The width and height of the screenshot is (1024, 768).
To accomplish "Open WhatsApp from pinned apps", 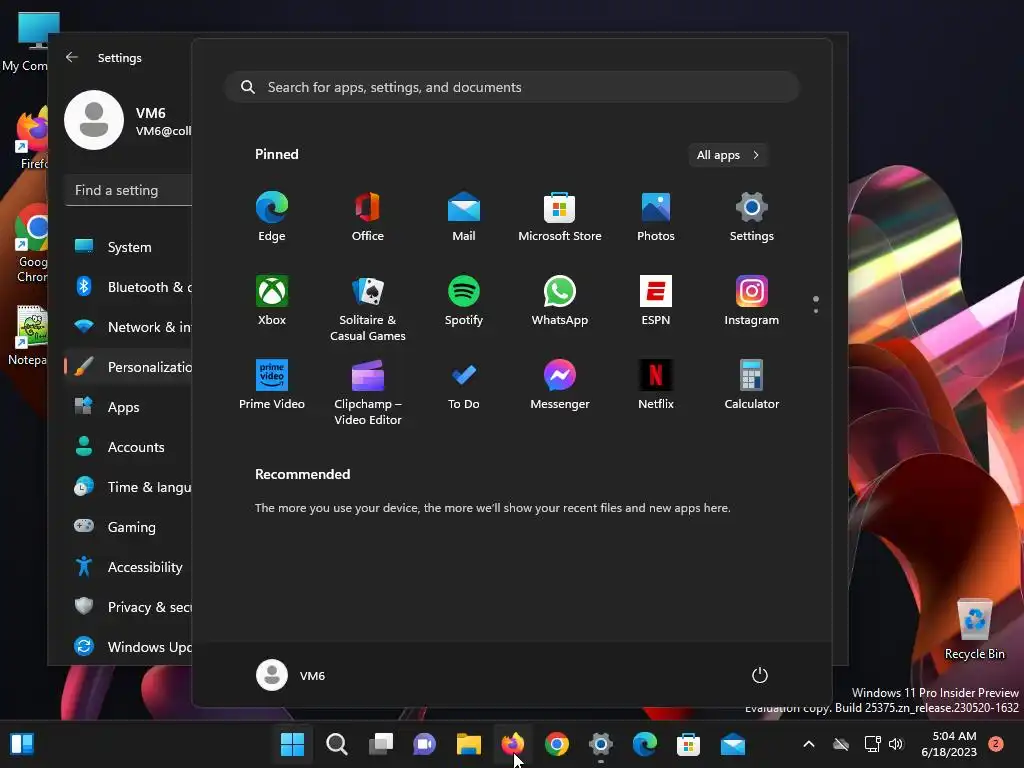I will coord(560,300).
